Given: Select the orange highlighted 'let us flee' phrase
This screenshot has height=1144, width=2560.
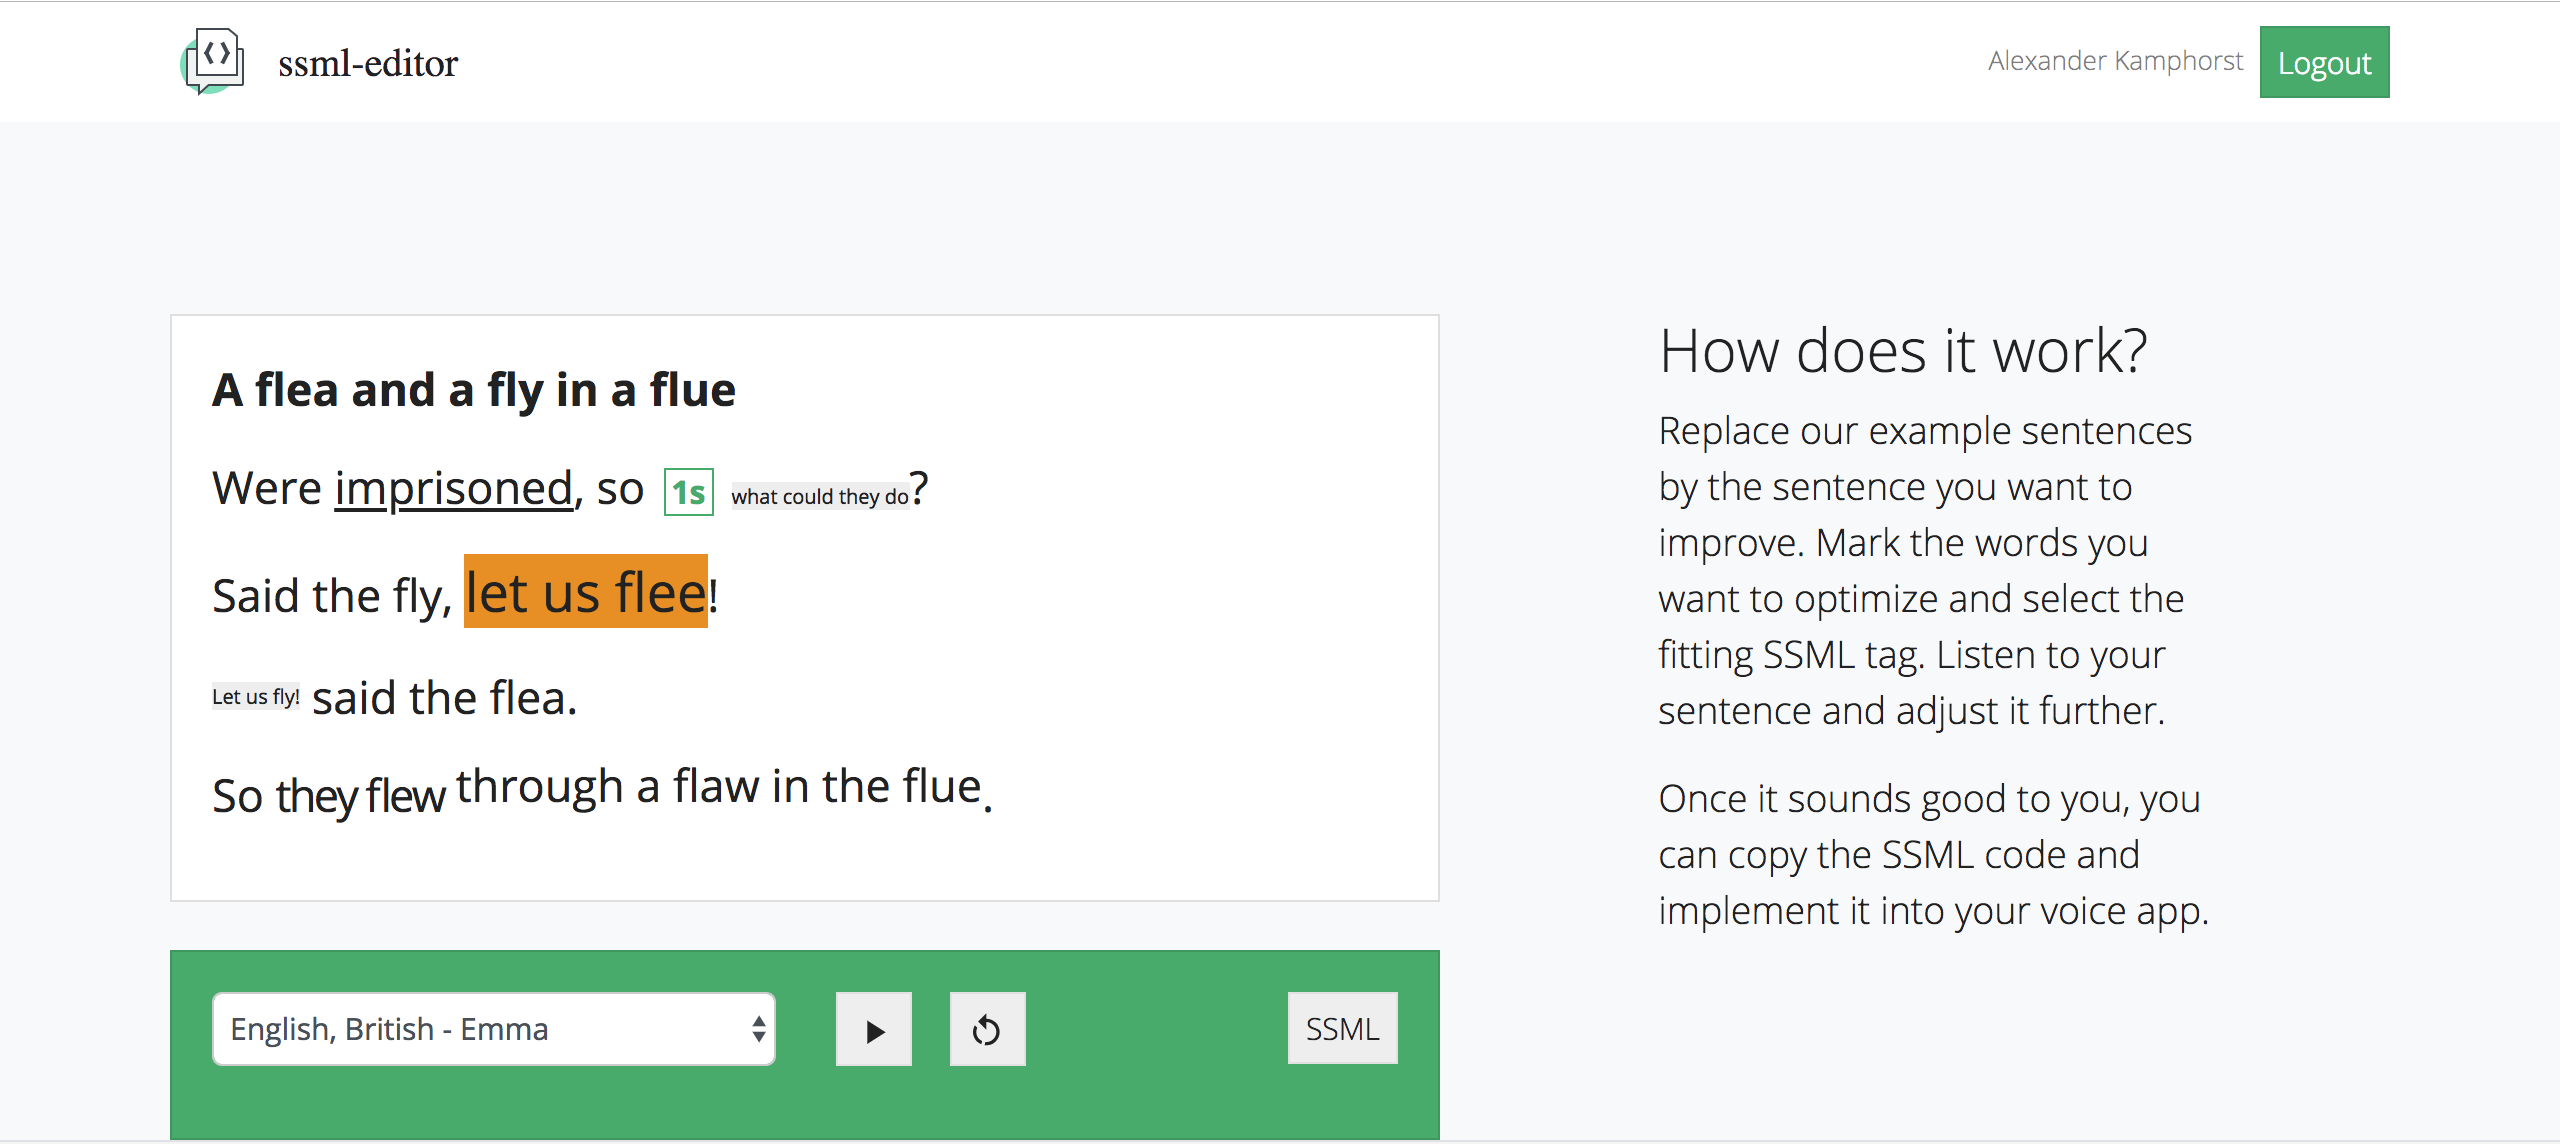Looking at the screenshot, I should pyautogui.click(x=586, y=592).
